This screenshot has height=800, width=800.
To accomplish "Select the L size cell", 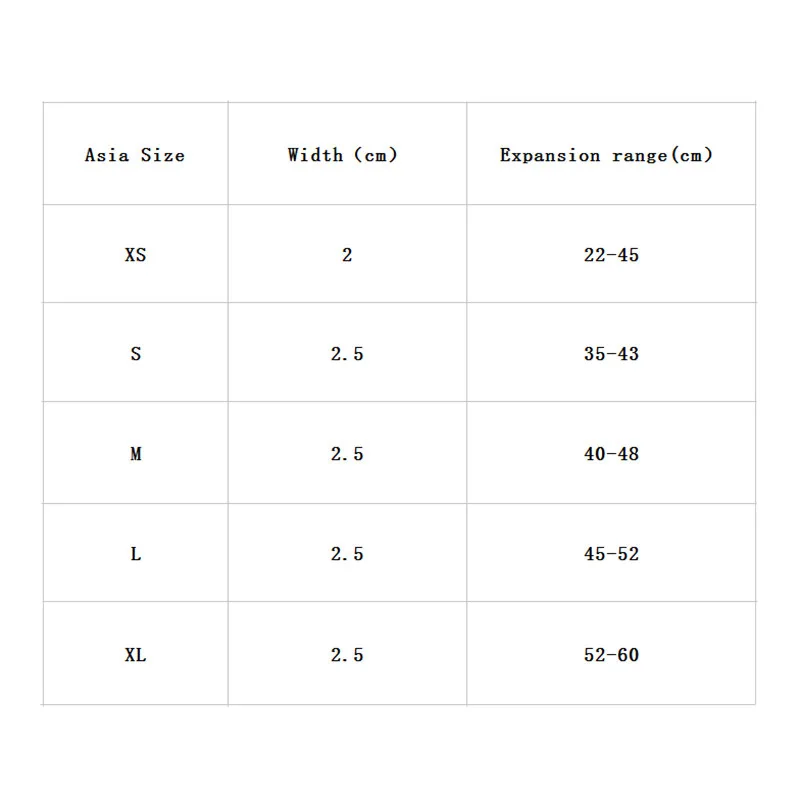I will (x=136, y=553).
